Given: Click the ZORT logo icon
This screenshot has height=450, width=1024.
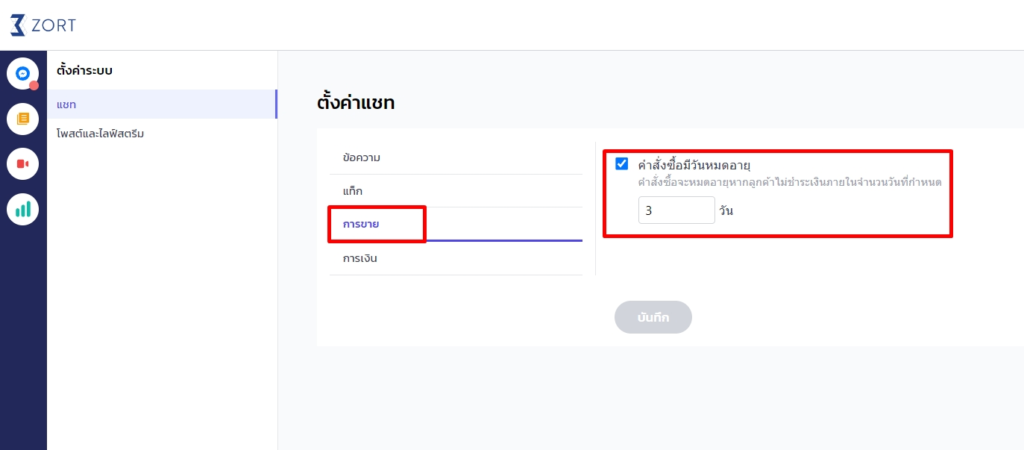Looking at the screenshot, I should [x=19, y=25].
